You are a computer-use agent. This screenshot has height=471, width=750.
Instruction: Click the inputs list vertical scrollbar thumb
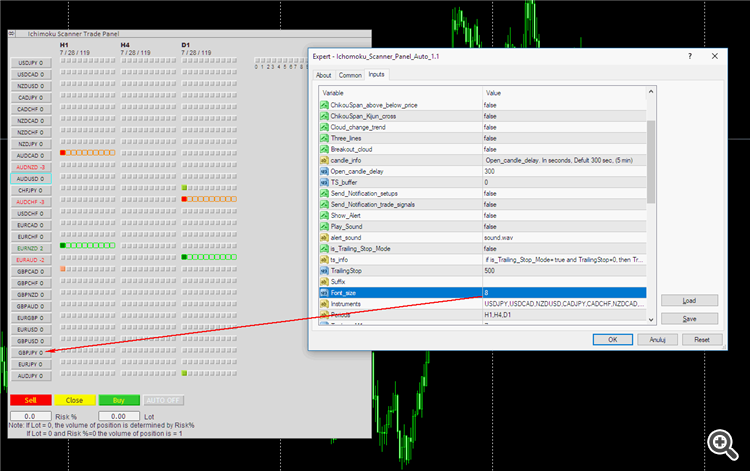(651, 162)
